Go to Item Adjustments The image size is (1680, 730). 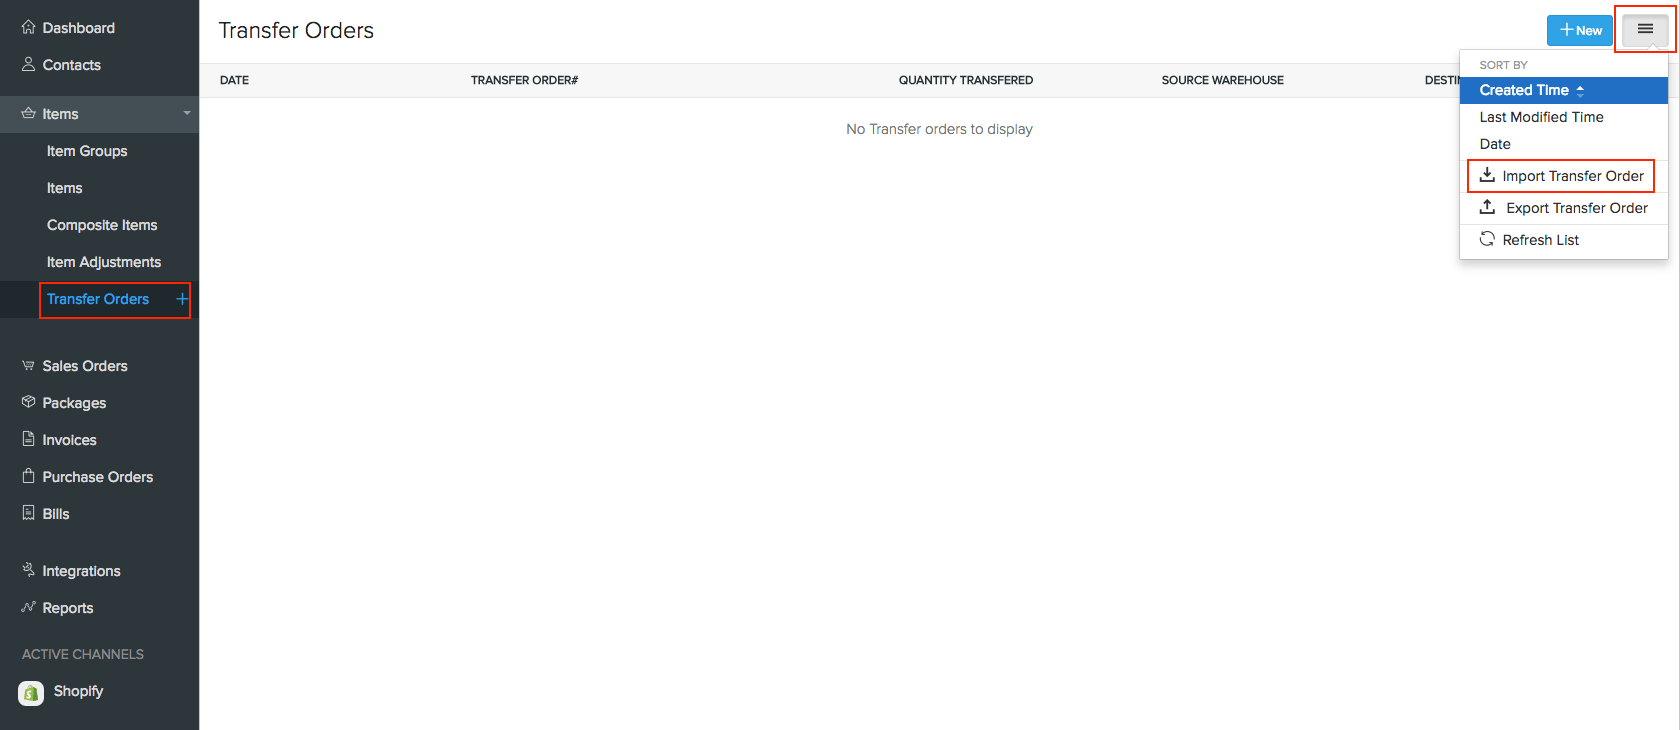click(104, 262)
